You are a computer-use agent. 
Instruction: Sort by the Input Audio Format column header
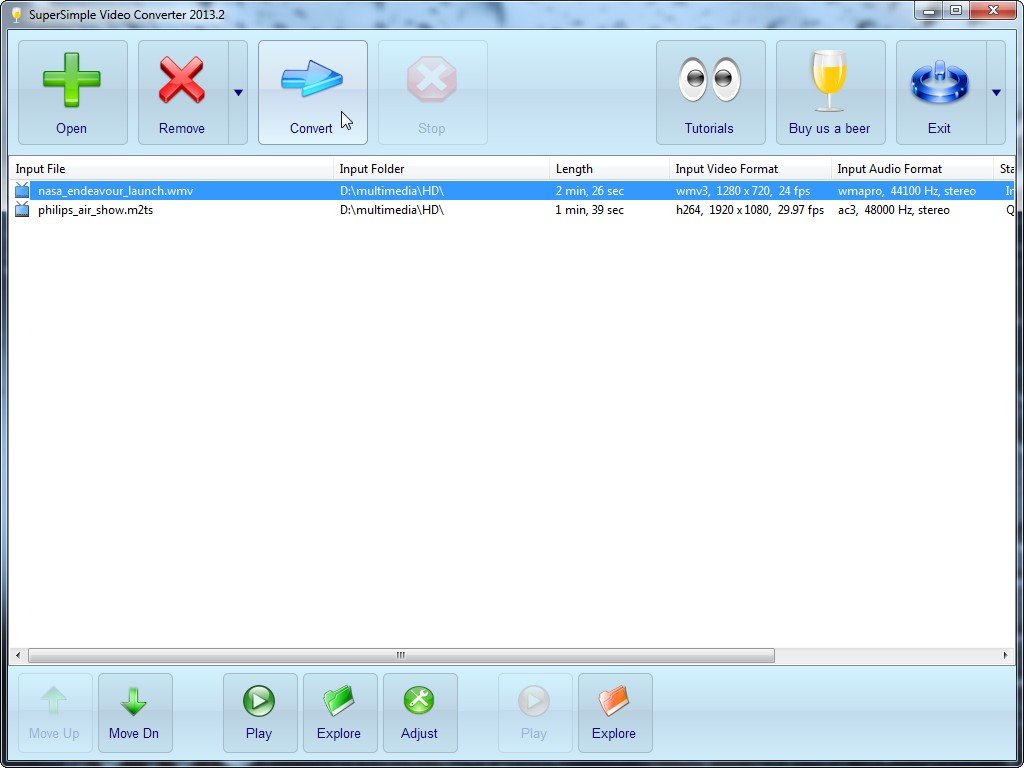click(x=912, y=168)
